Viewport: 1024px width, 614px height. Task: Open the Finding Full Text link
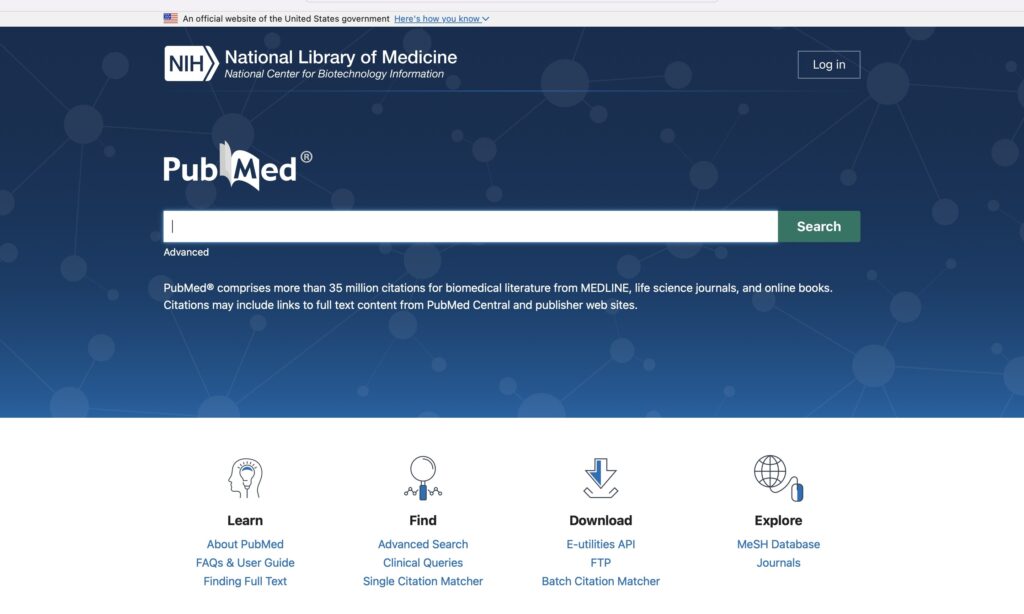(245, 581)
